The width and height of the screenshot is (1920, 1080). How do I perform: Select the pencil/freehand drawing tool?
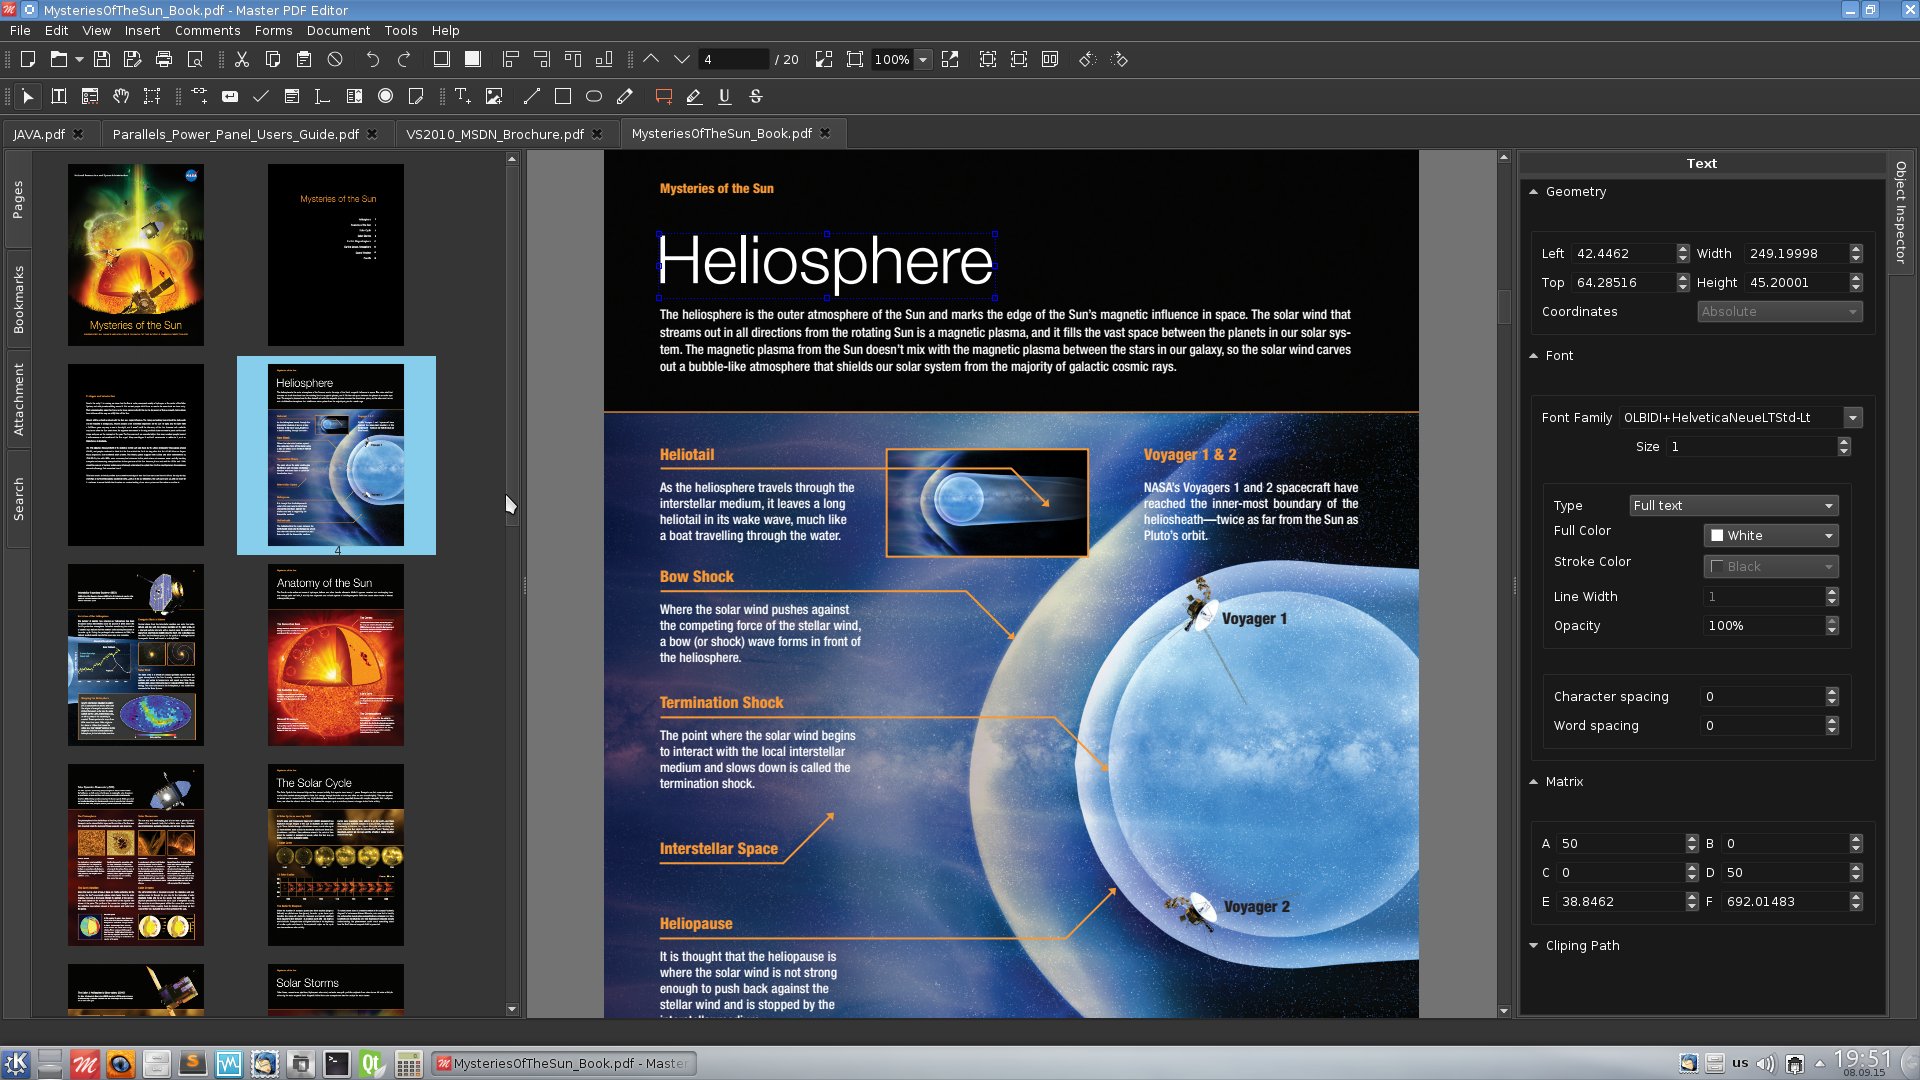click(x=626, y=96)
